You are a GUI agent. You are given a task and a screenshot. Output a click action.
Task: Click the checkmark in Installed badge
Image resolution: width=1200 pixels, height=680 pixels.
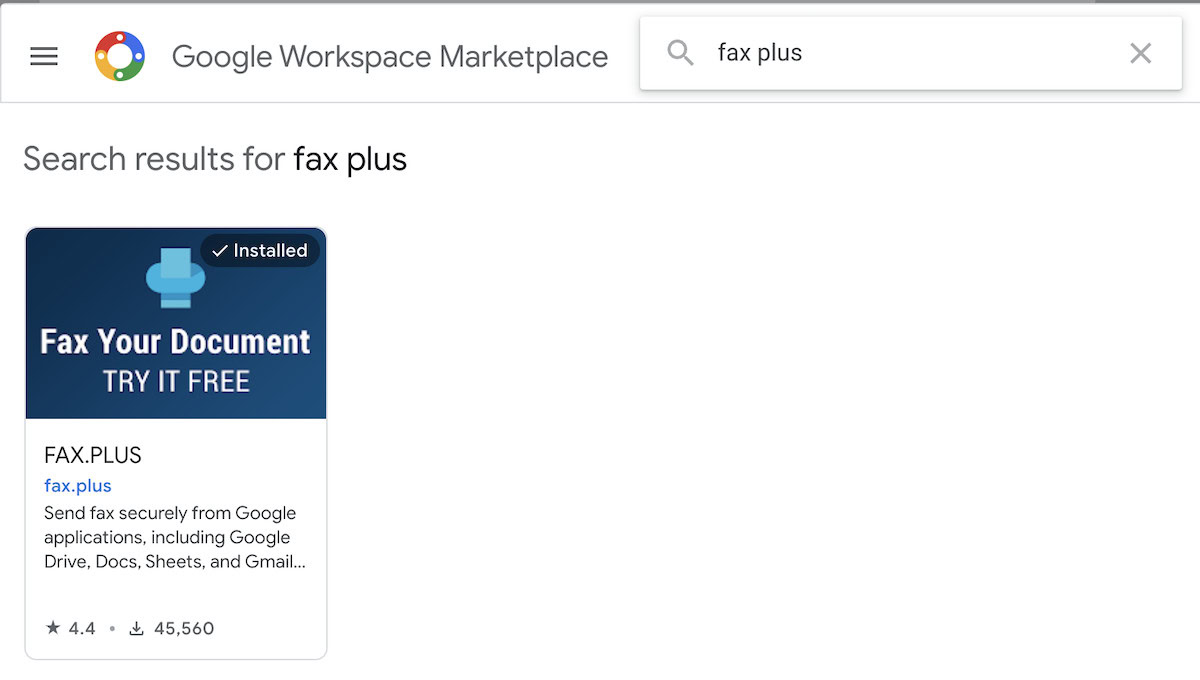point(220,251)
